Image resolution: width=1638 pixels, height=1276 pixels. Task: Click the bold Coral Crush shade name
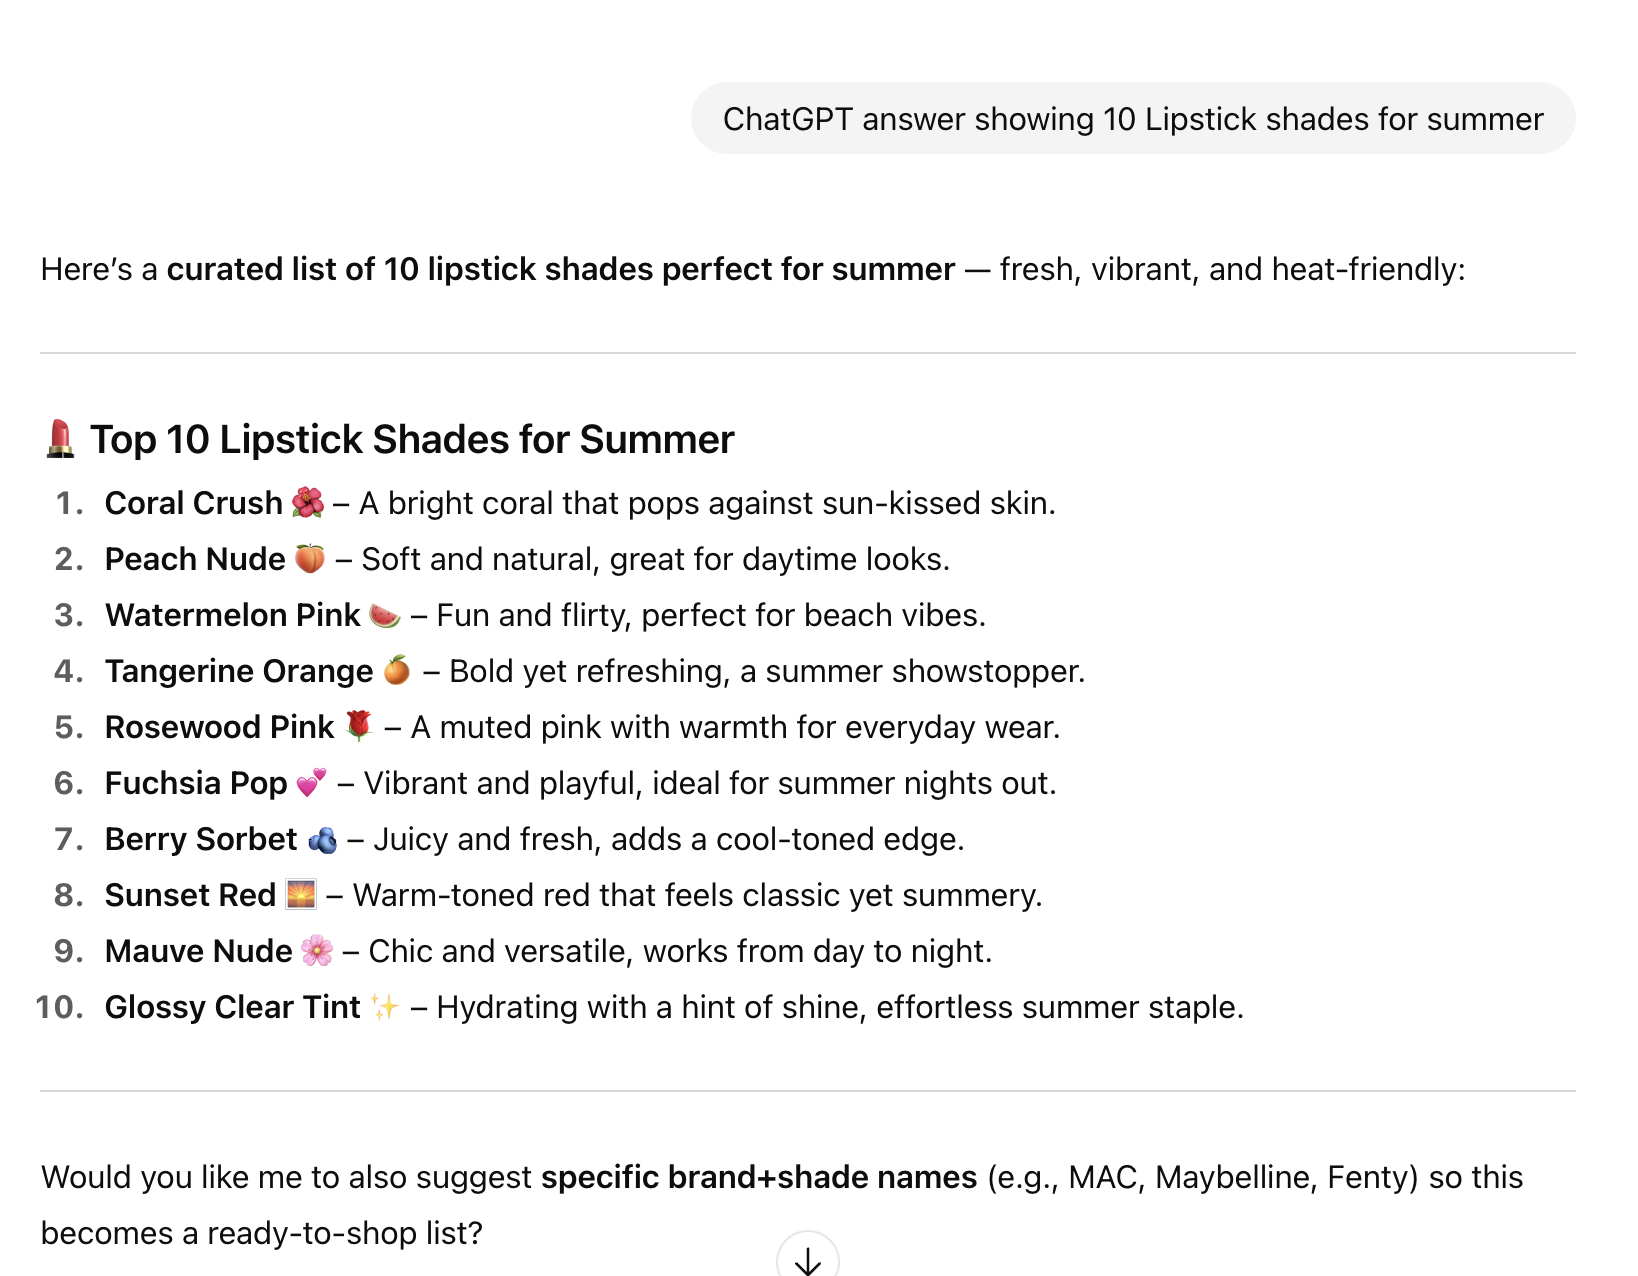point(194,503)
